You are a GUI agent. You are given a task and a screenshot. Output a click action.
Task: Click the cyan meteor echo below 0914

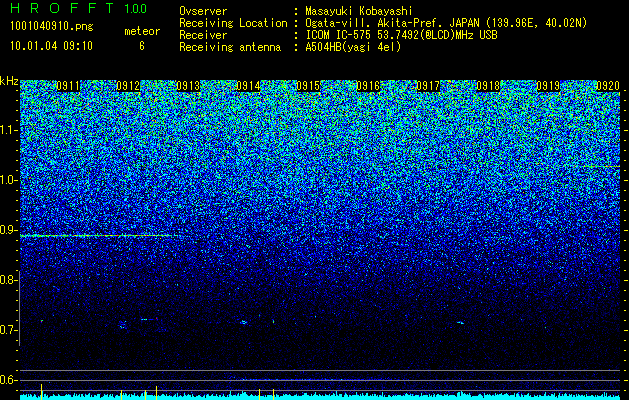tap(243, 322)
